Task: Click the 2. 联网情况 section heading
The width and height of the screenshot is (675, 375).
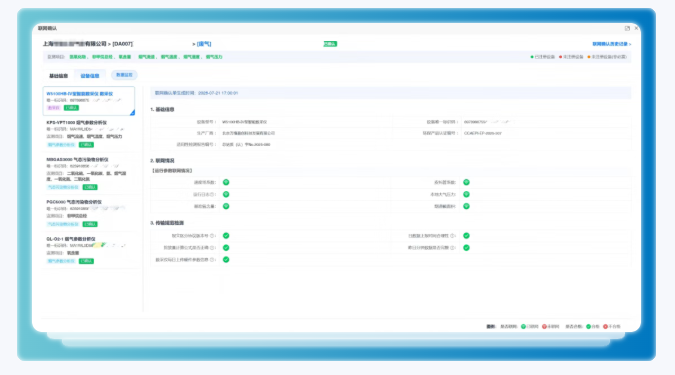Action: (162, 161)
